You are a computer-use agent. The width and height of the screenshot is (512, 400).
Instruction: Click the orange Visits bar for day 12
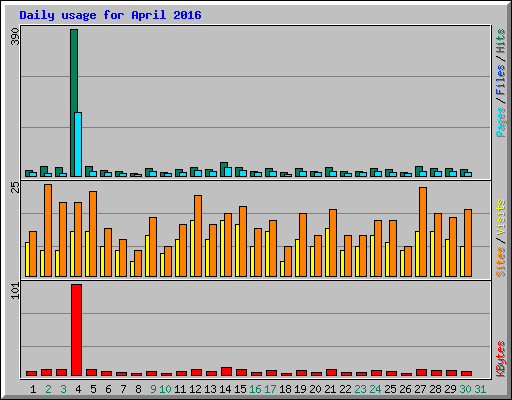click(x=198, y=236)
